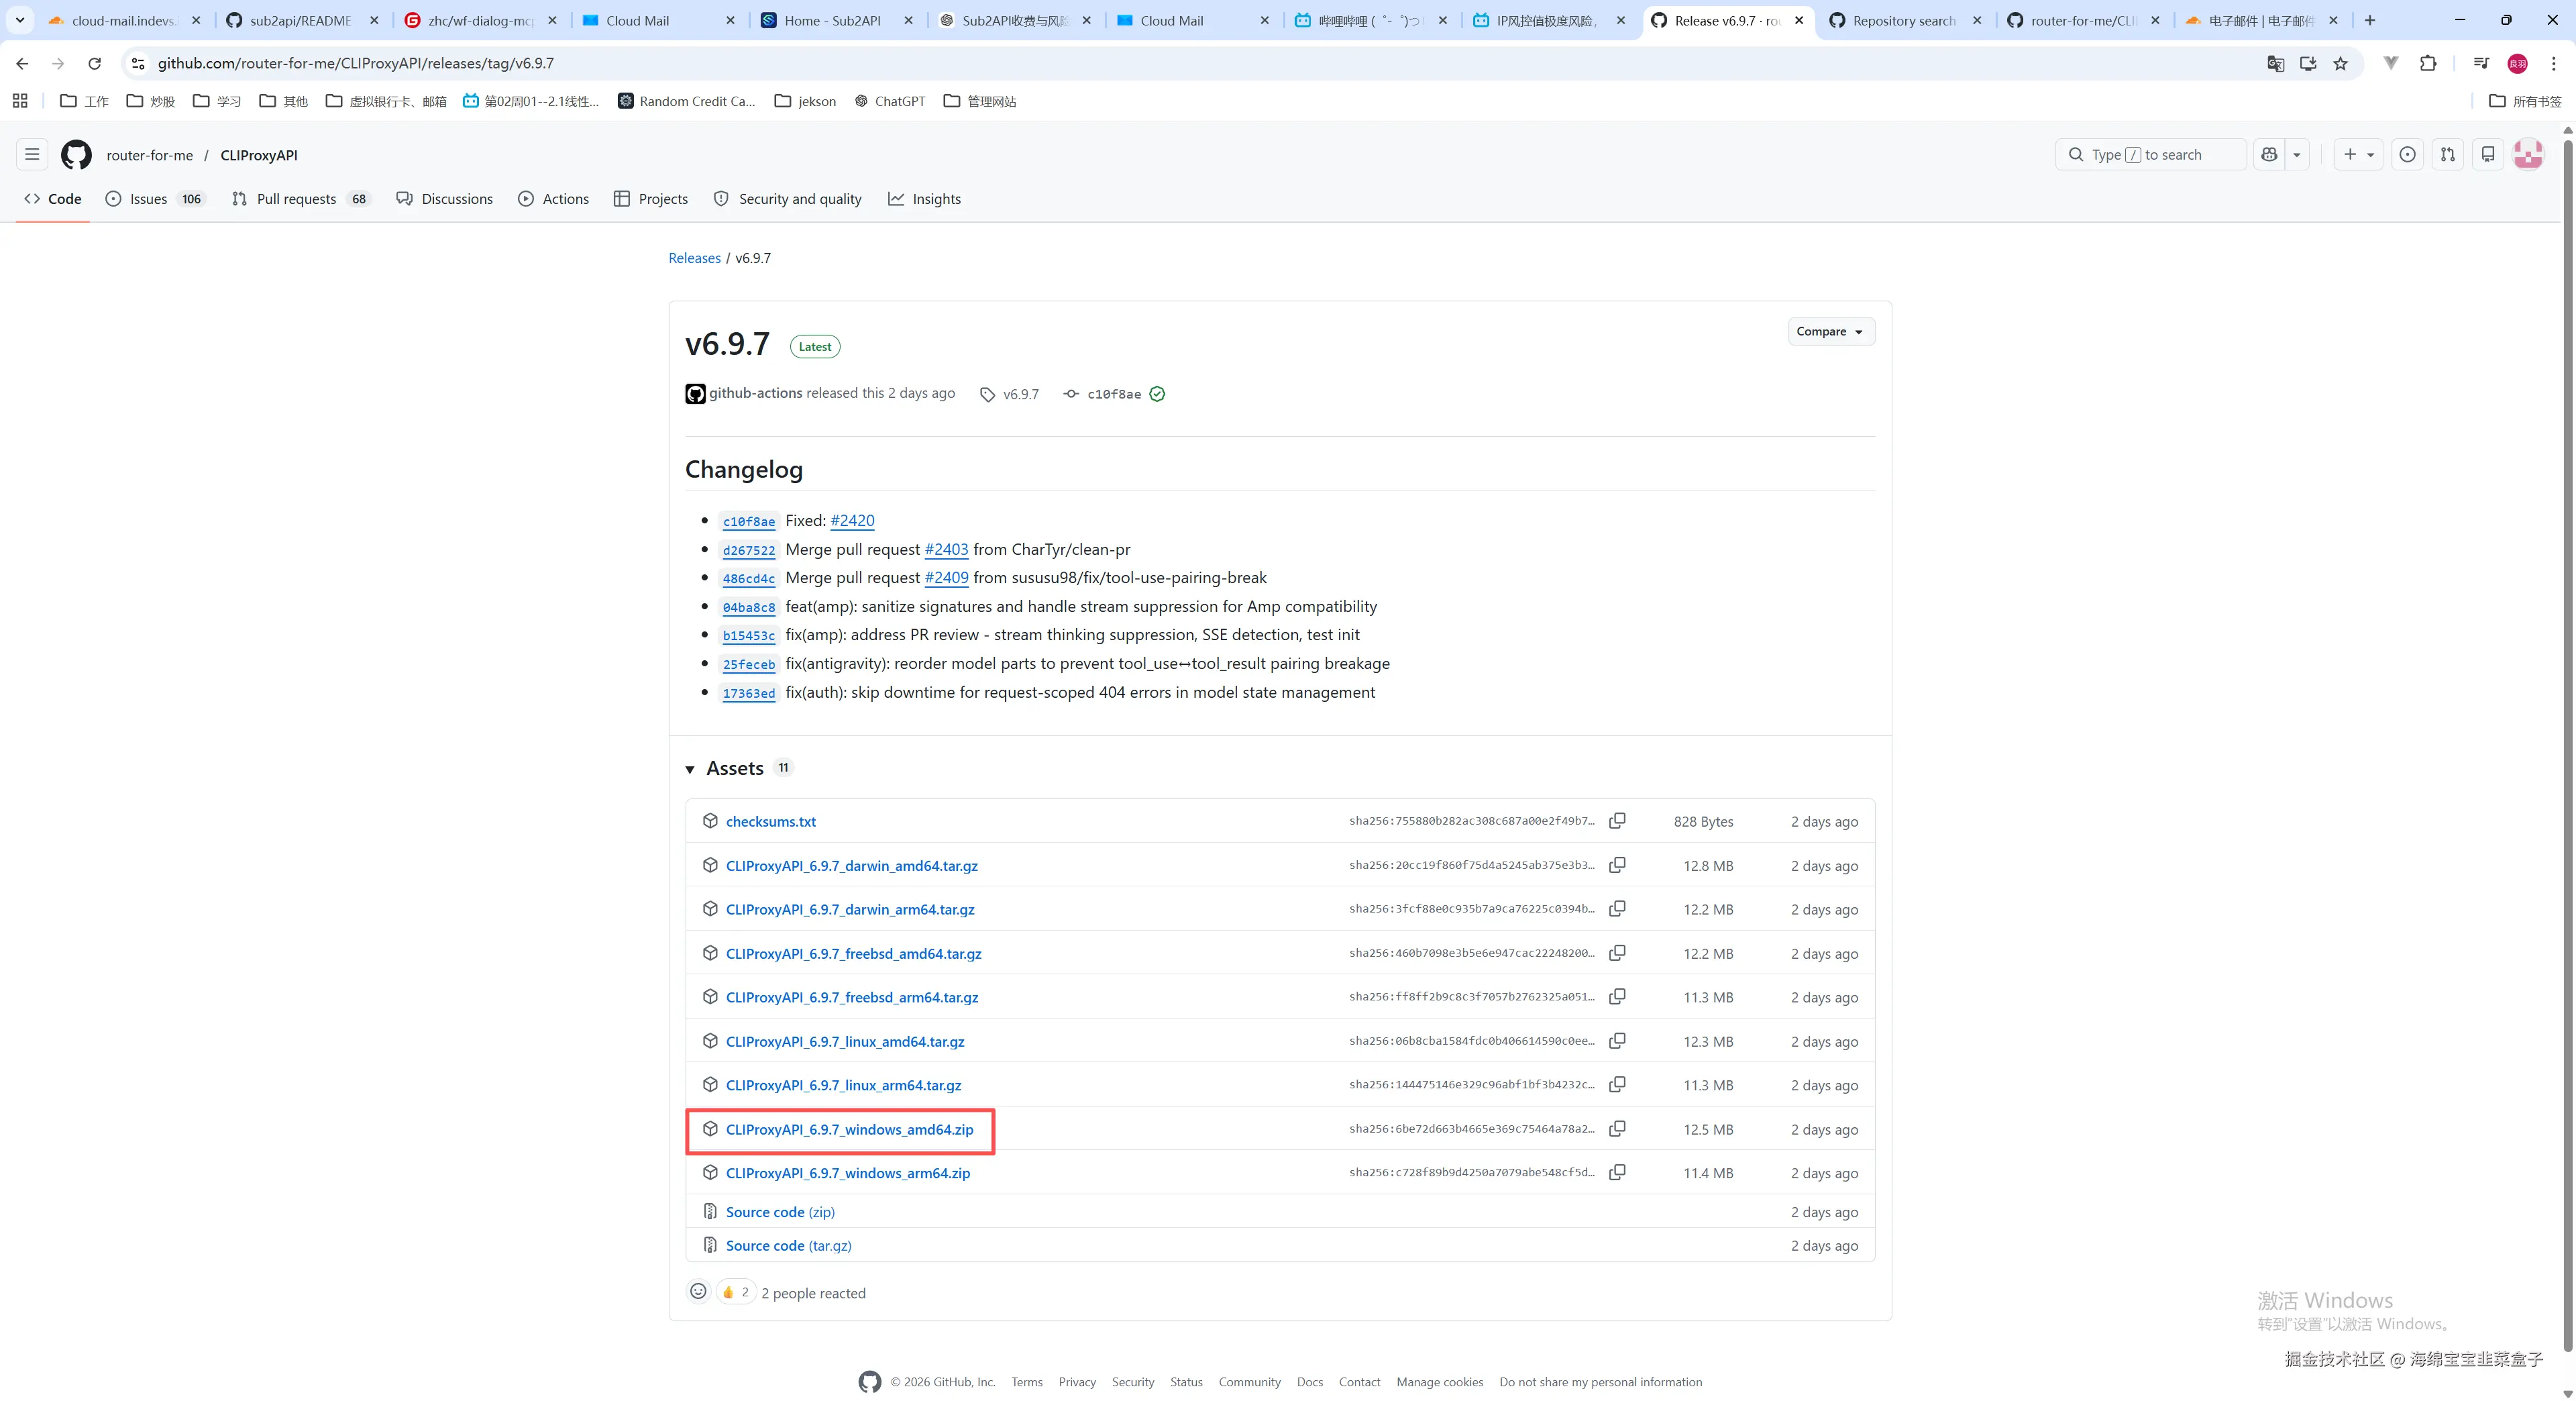Open the notifications inbox icon

pyautogui.click(x=2488, y=155)
